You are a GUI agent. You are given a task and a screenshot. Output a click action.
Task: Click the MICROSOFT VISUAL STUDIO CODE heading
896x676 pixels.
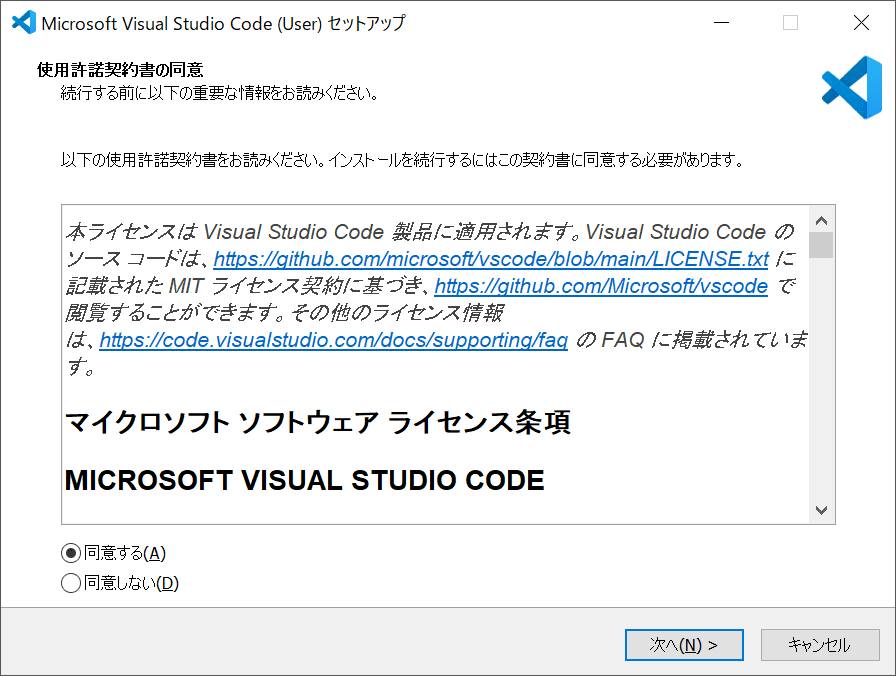(305, 479)
